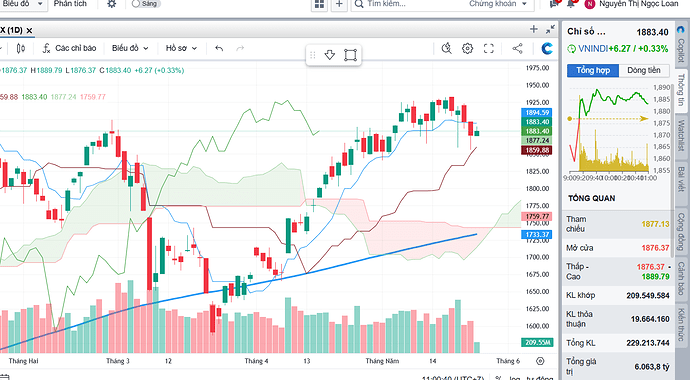Image resolution: width=690 pixels, height=380 pixels.
Task: Click the 1894.59 blue price label
Action: [x=536, y=113]
